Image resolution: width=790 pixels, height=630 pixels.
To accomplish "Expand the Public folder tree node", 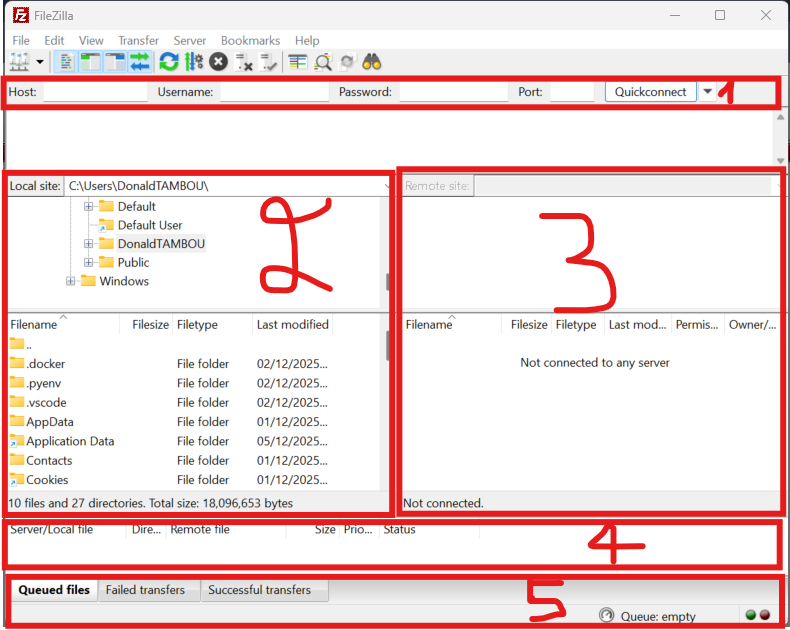I will point(89,262).
